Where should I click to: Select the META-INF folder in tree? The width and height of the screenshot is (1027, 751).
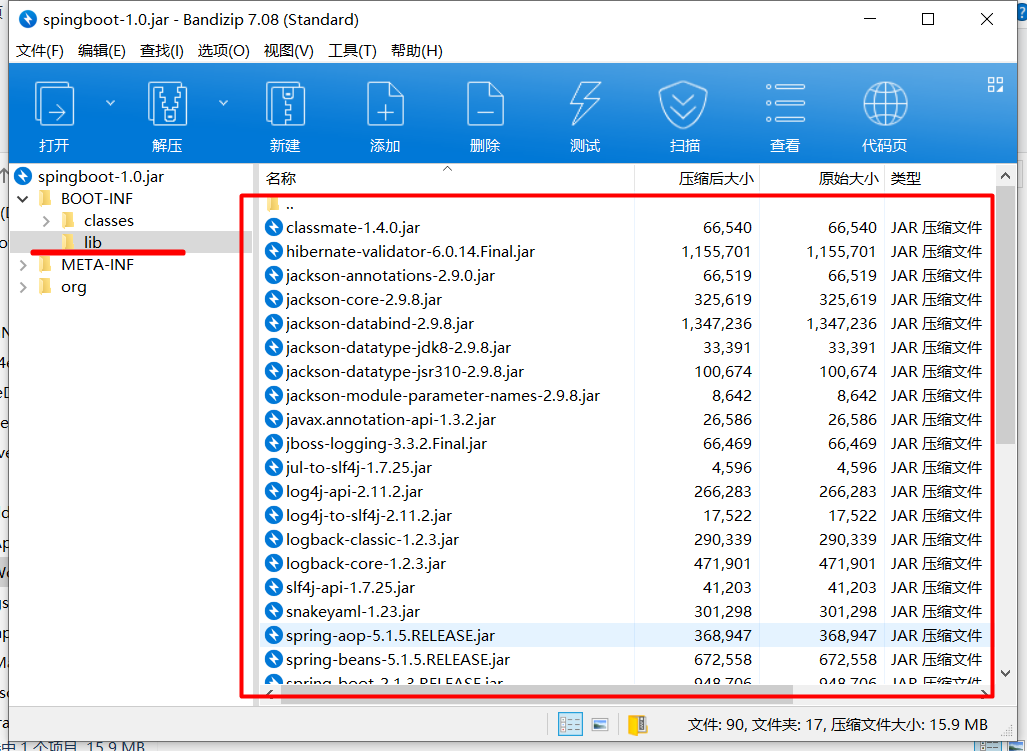click(x=97, y=265)
